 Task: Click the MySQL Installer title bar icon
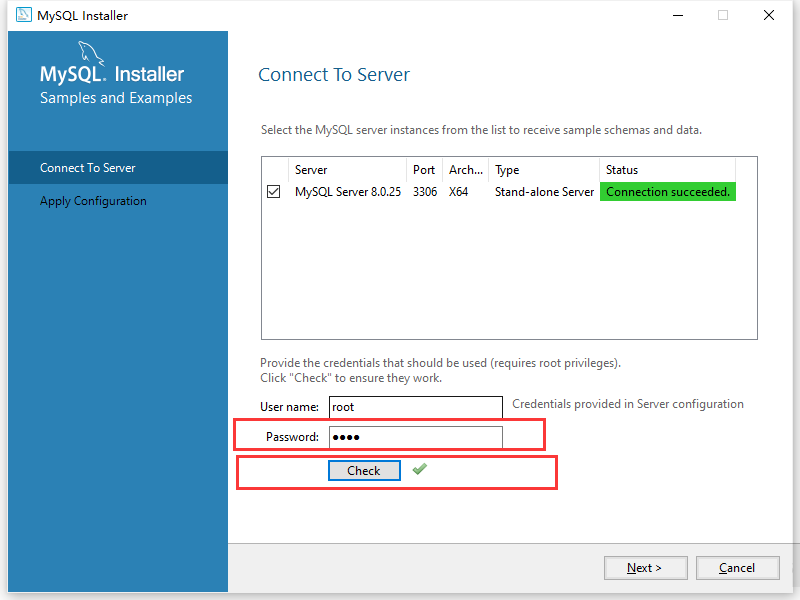pos(23,16)
